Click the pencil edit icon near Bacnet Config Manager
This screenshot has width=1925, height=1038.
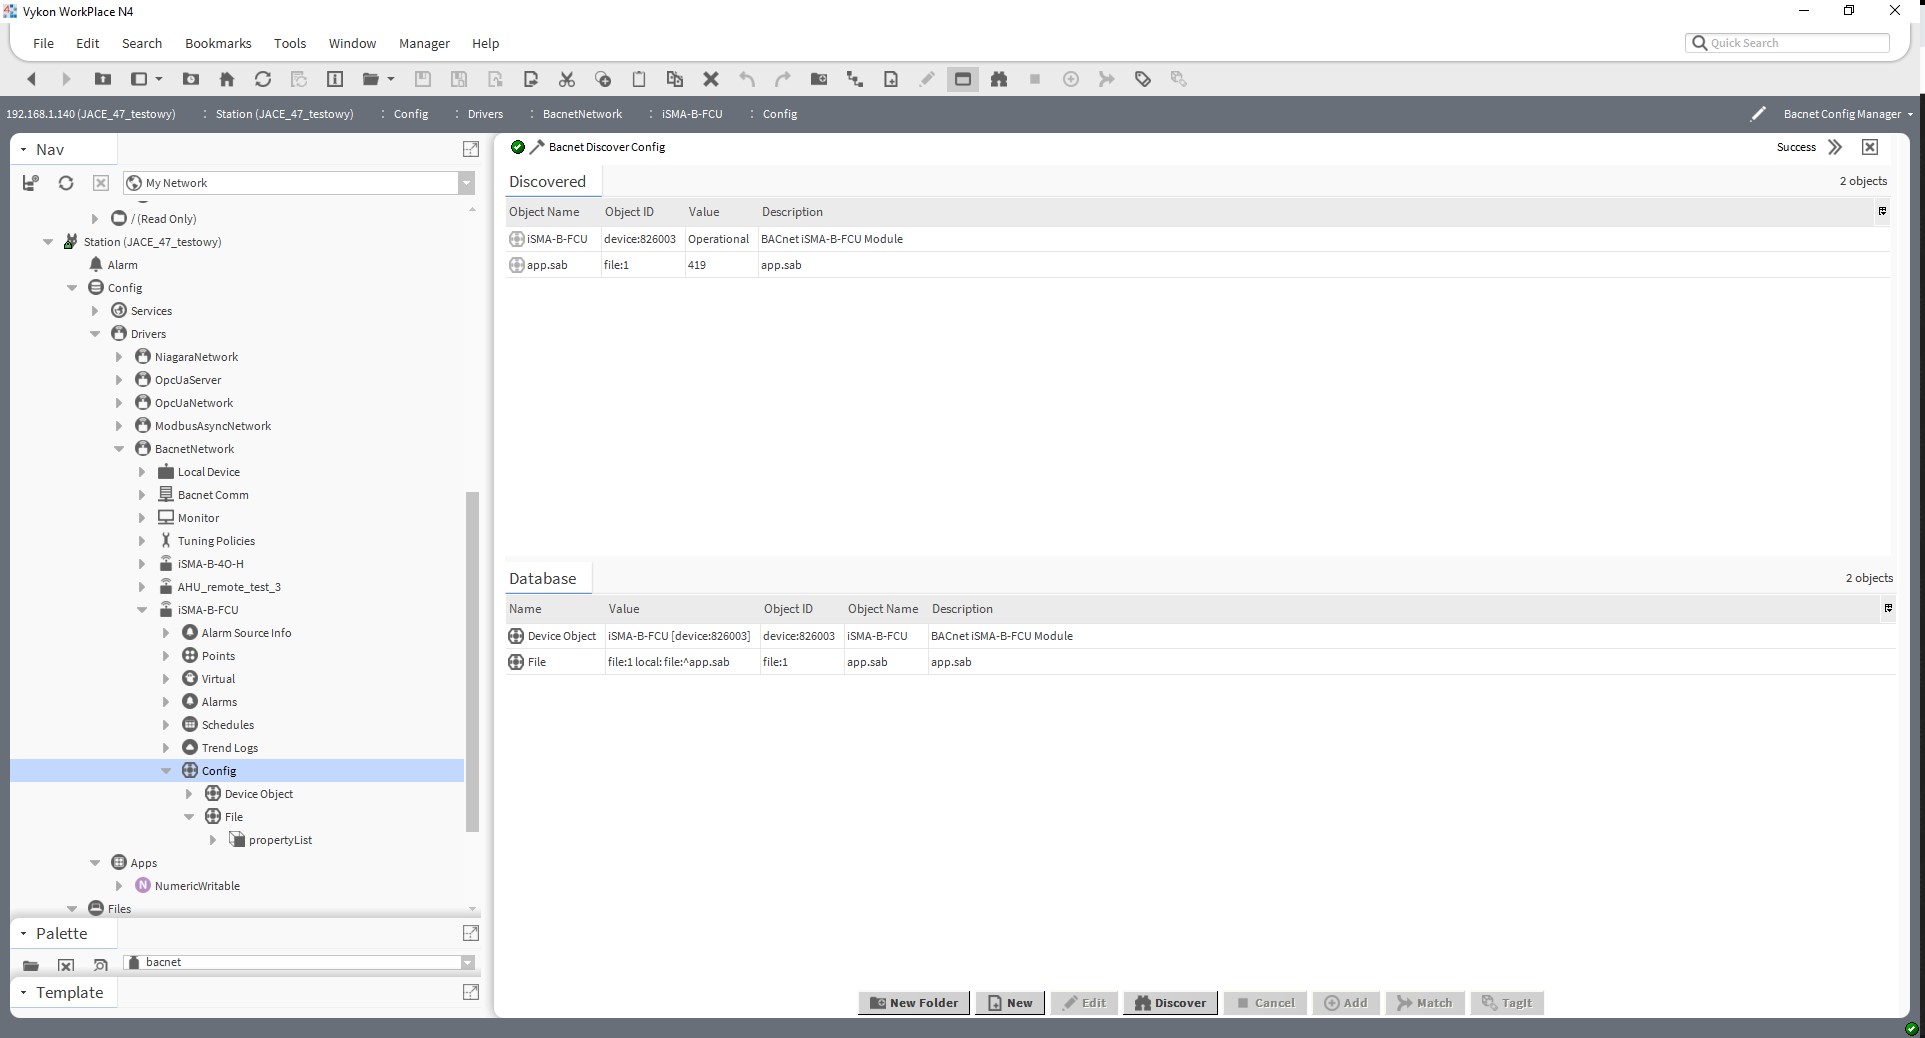[x=1759, y=113]
